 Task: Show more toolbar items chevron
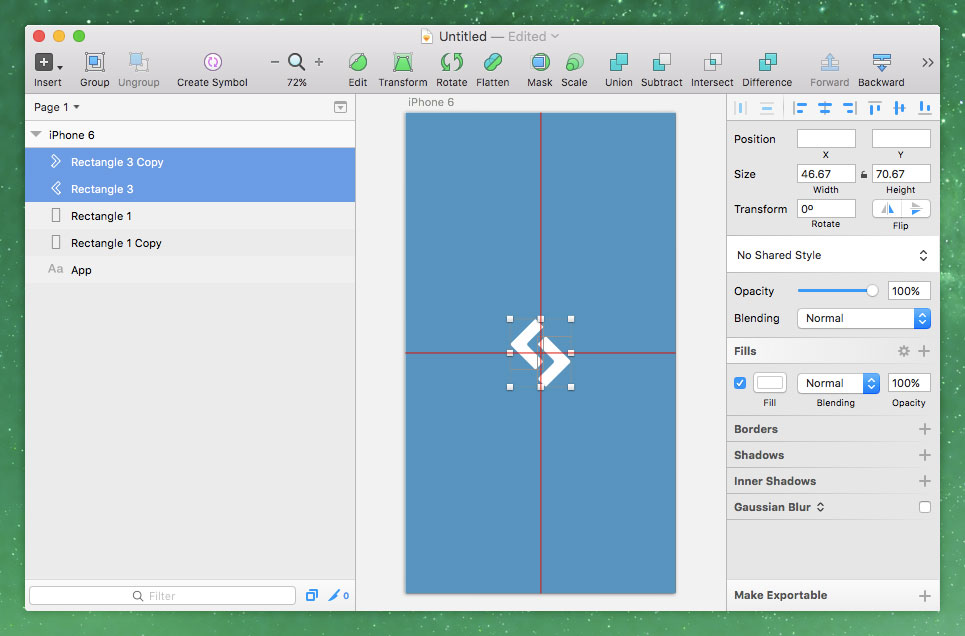927,62
